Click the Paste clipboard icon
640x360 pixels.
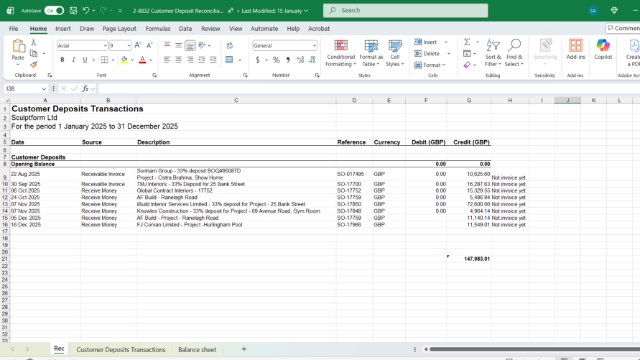(18, 46)
